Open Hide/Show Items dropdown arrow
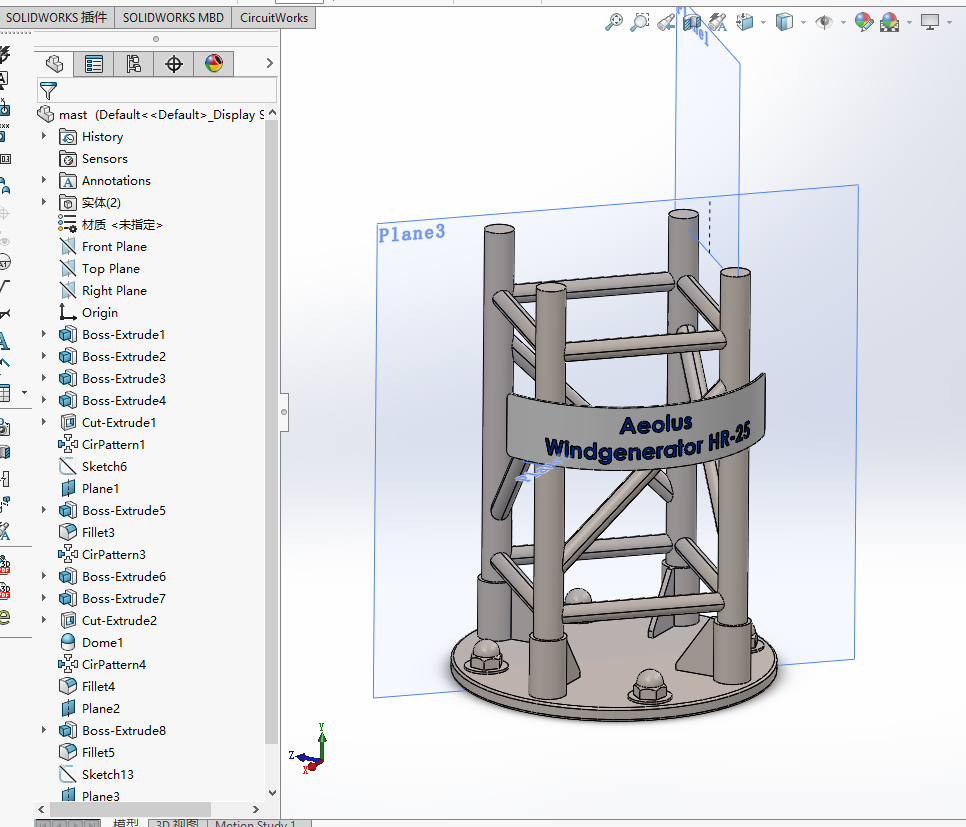The height and width of the screenshot is (827, 966). click(x=843, y=23)
